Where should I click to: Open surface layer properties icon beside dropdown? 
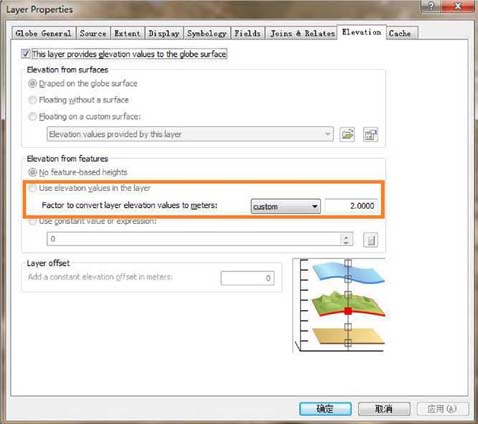coord(370,134)
